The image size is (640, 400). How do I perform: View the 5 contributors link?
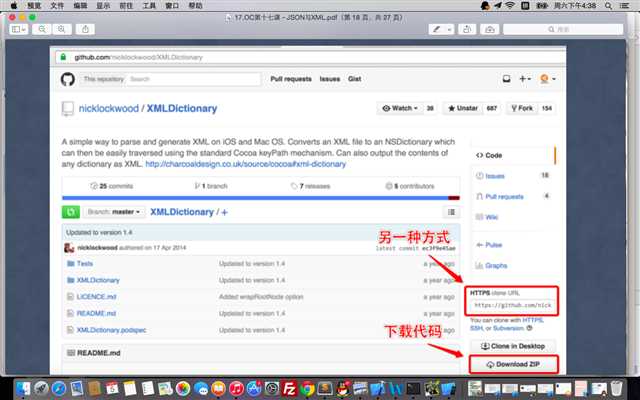click(410, 186)
